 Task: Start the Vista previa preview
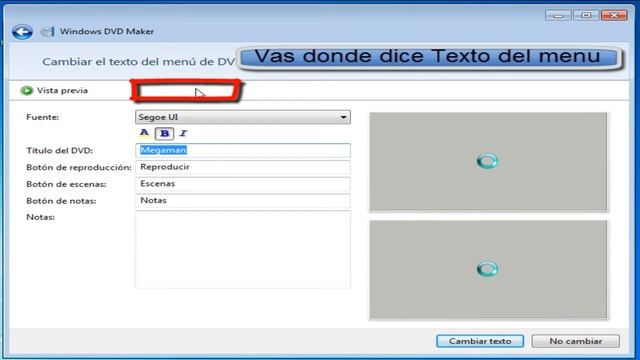[x=54, y=91]
